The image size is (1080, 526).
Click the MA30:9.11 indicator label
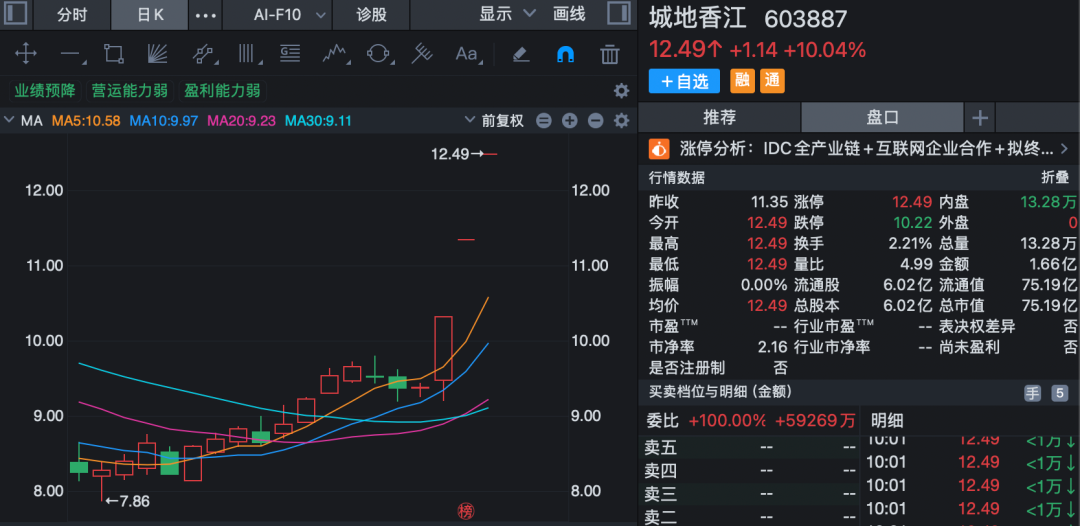click(x=319, y=121)
